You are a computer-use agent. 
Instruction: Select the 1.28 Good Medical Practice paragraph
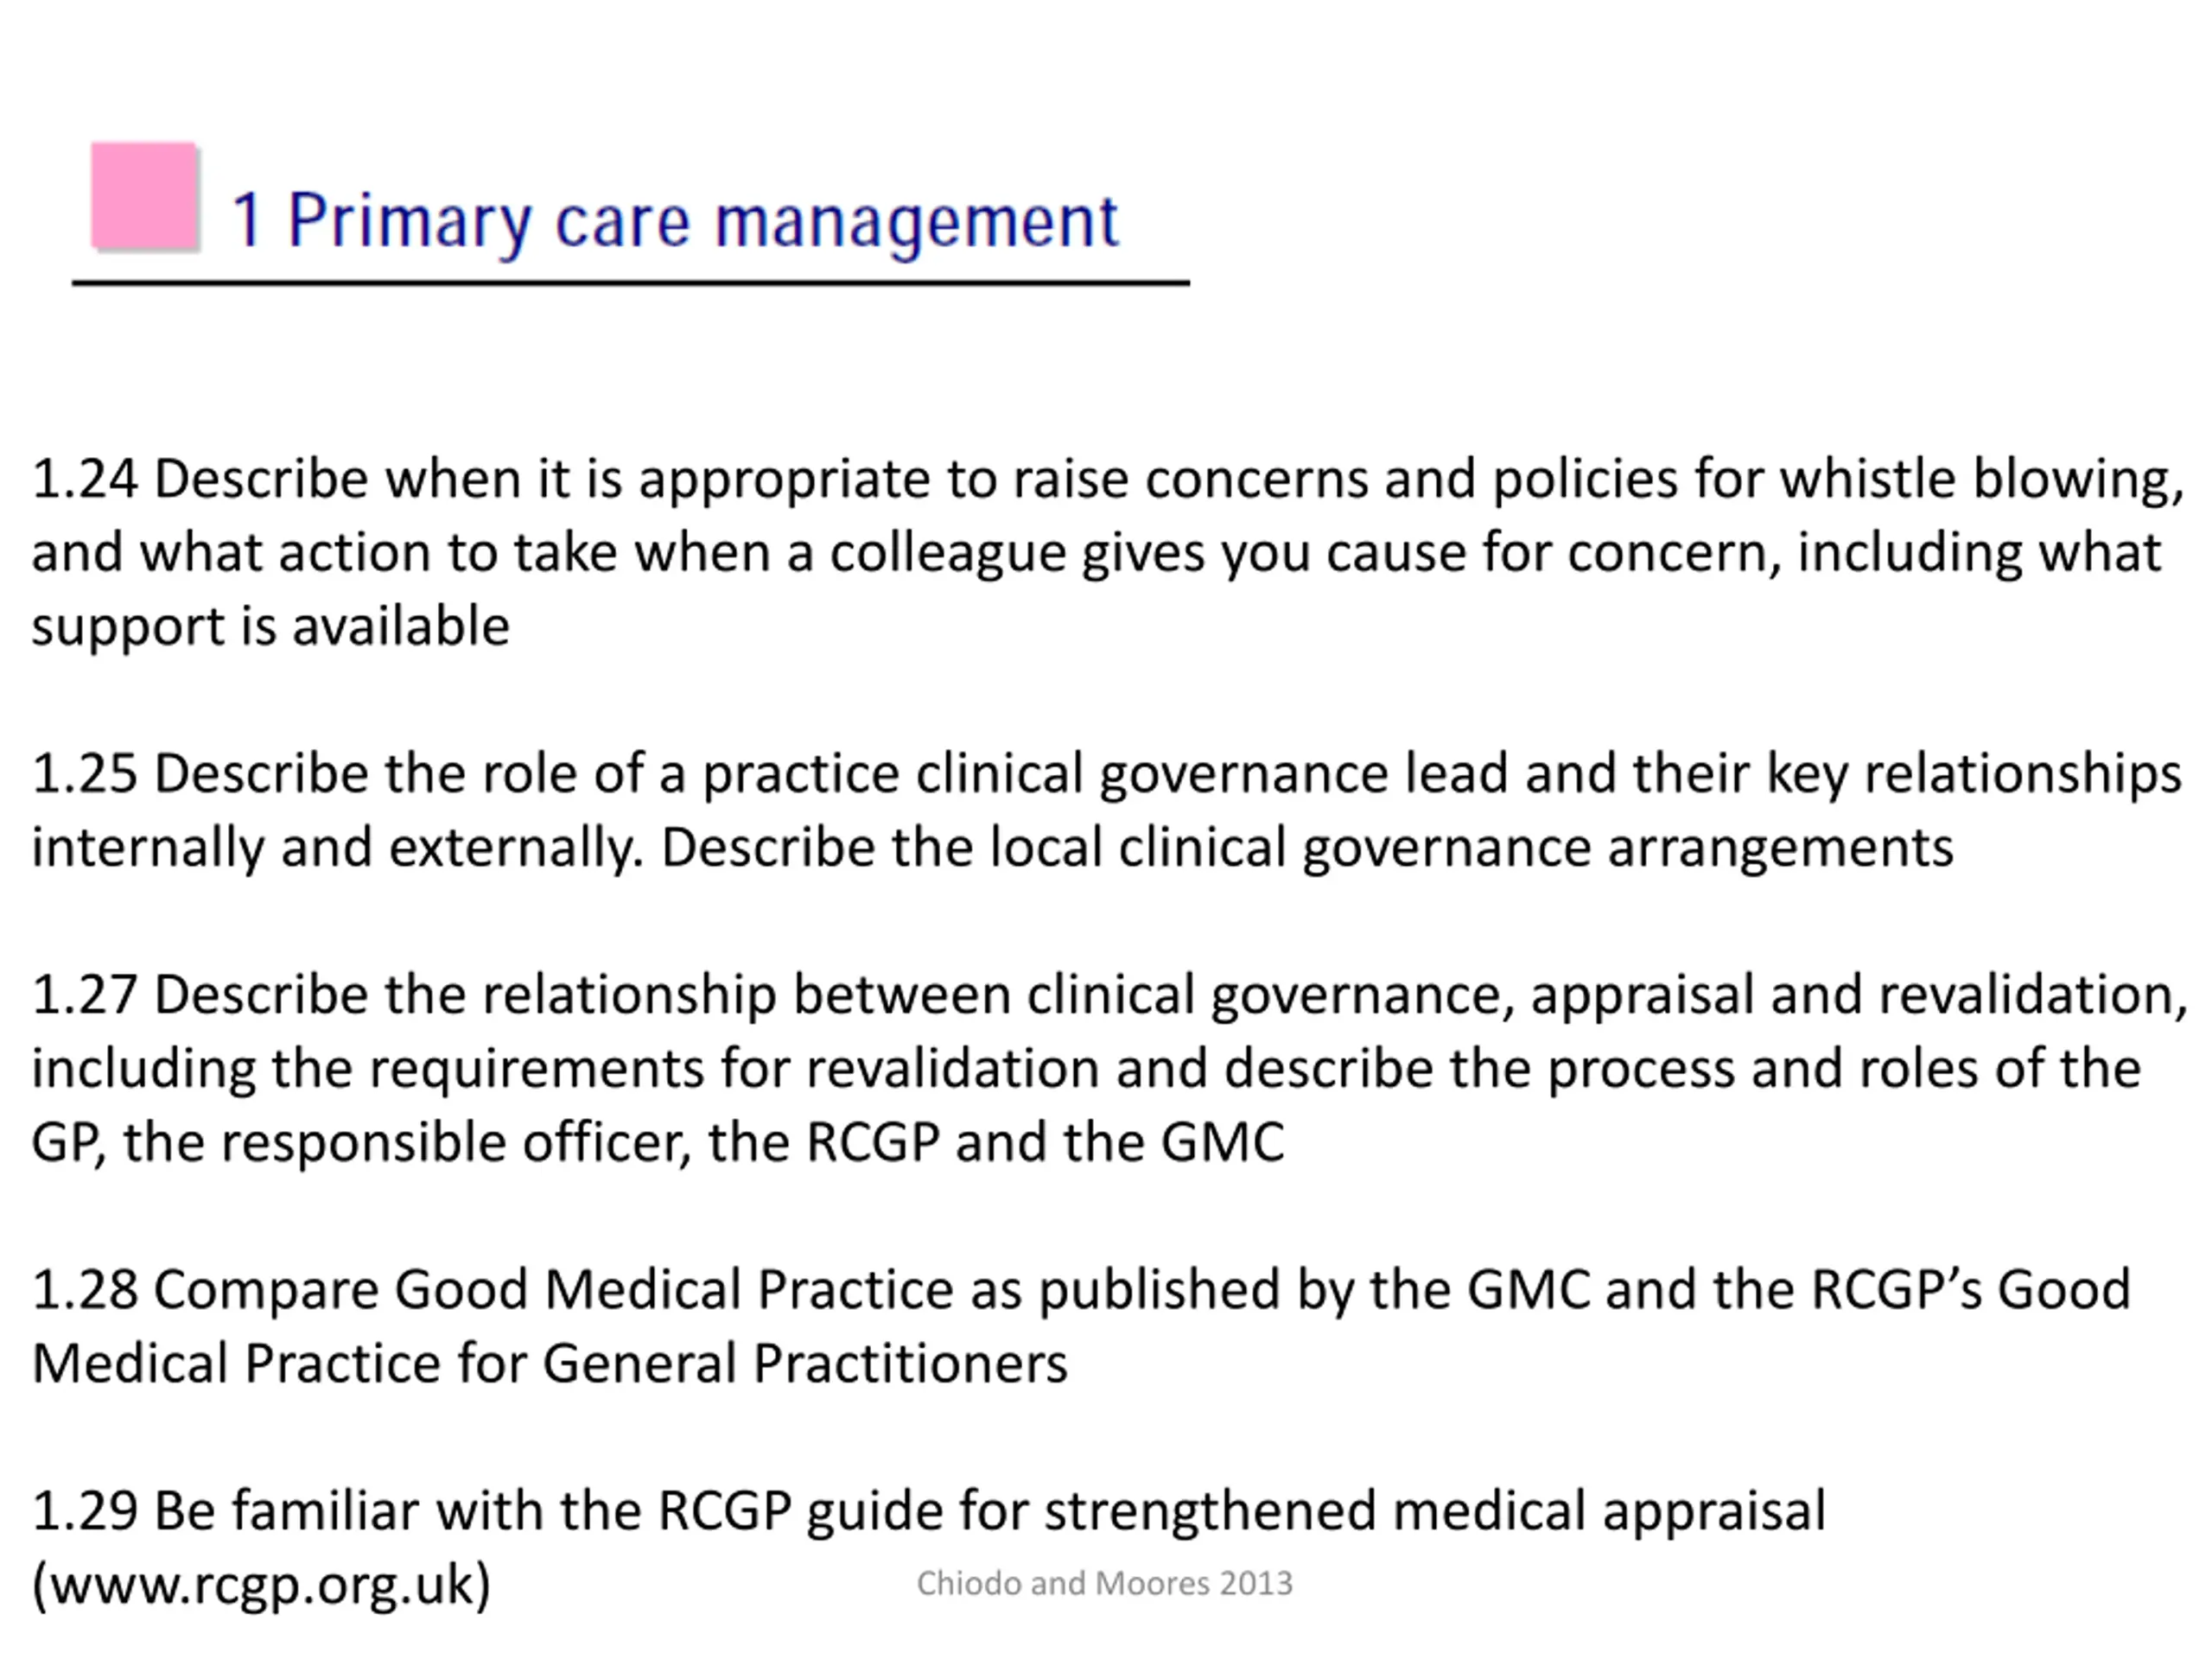[1081, 1327]
